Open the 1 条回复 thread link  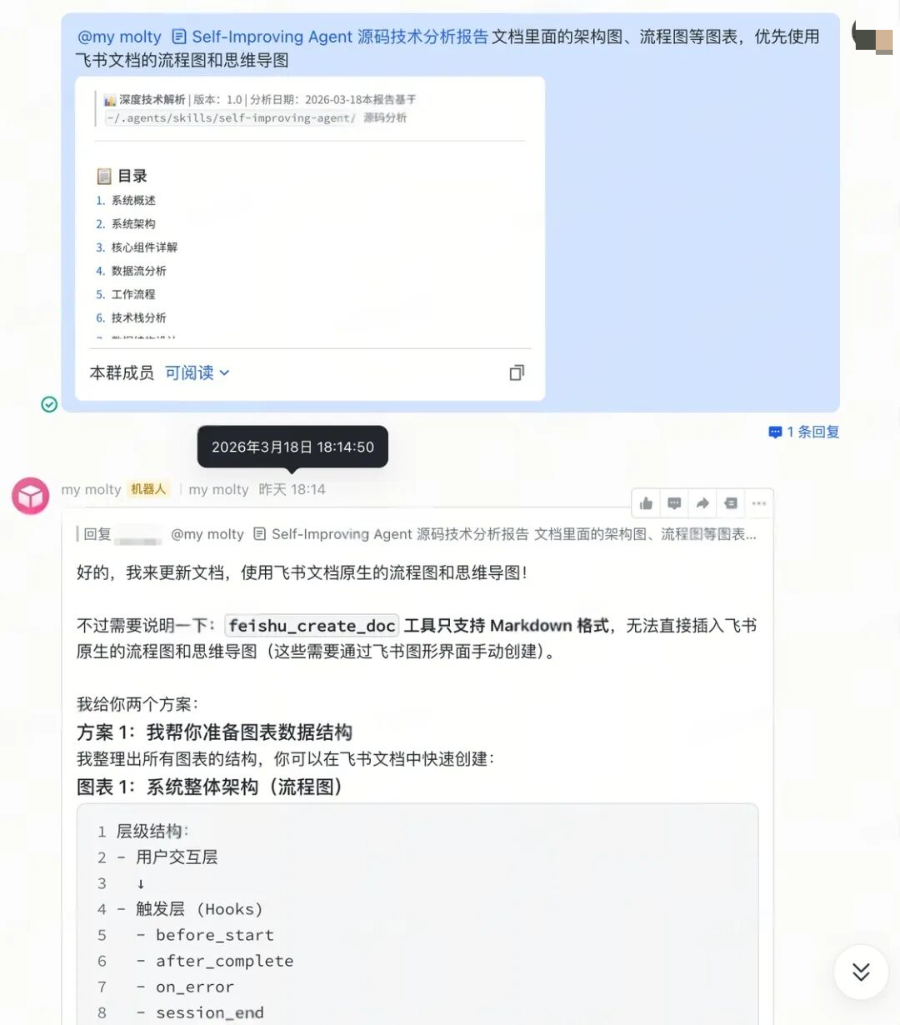click(x=803, y=432)
